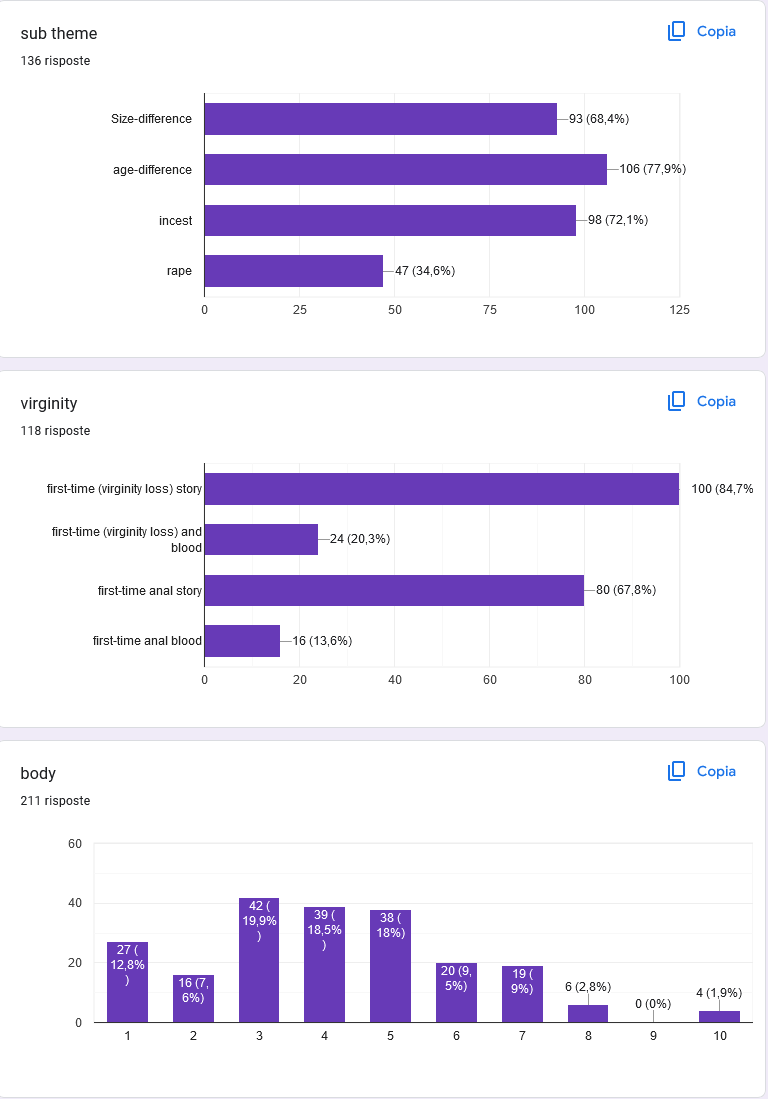This screenshot has height=1099, width=768.
Task: Select the age-difference bar showing 106 responses
Action: (x=405, y=169)
